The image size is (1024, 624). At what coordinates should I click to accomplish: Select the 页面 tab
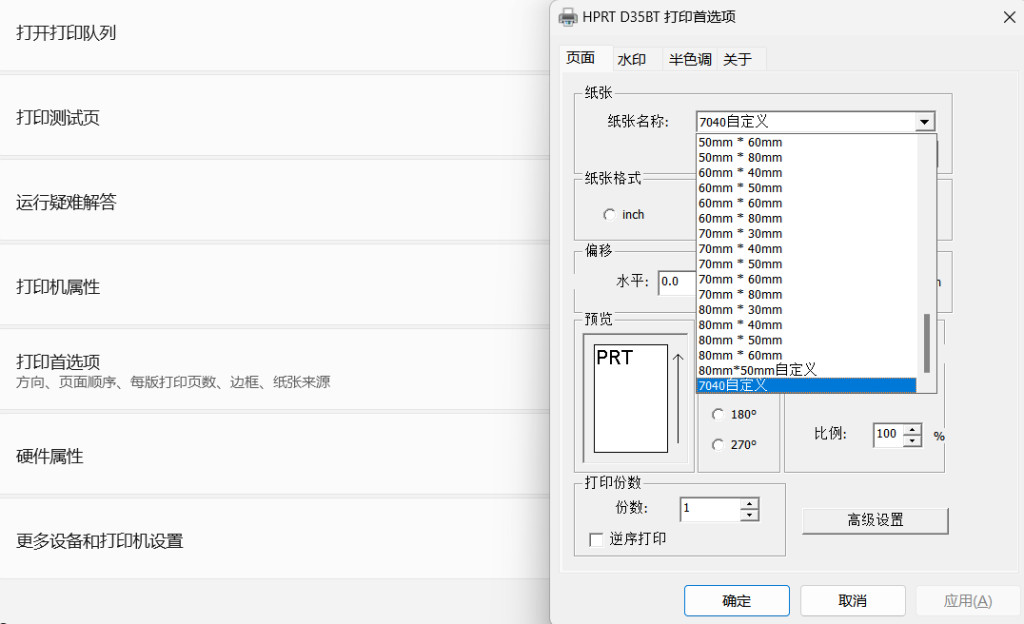point(580,58)
